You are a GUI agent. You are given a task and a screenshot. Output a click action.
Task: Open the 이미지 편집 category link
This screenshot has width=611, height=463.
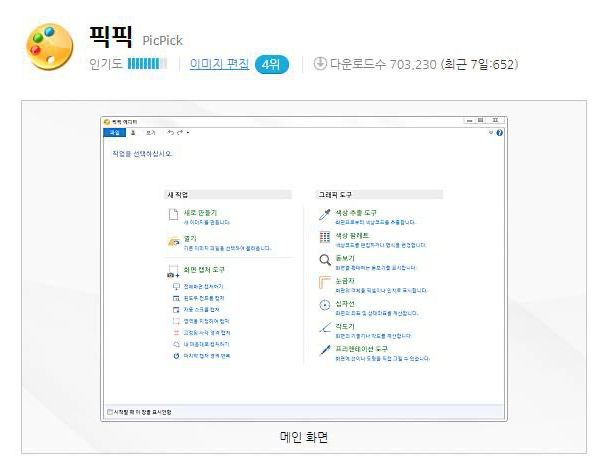[219, 64]
